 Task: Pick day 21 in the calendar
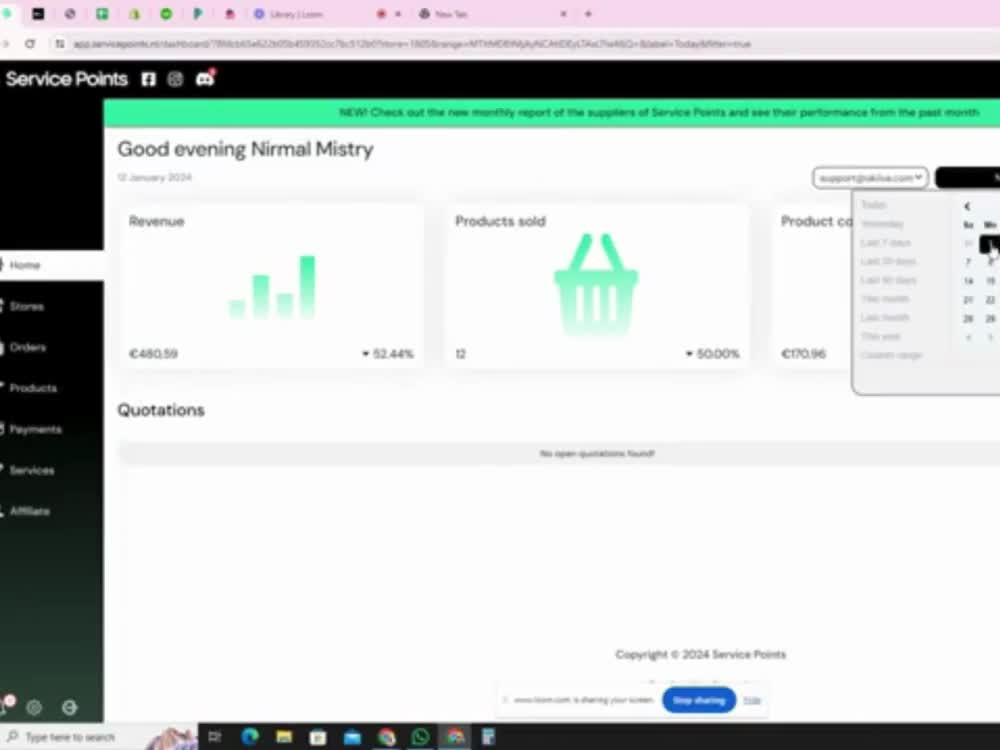(x=968, y=300)
